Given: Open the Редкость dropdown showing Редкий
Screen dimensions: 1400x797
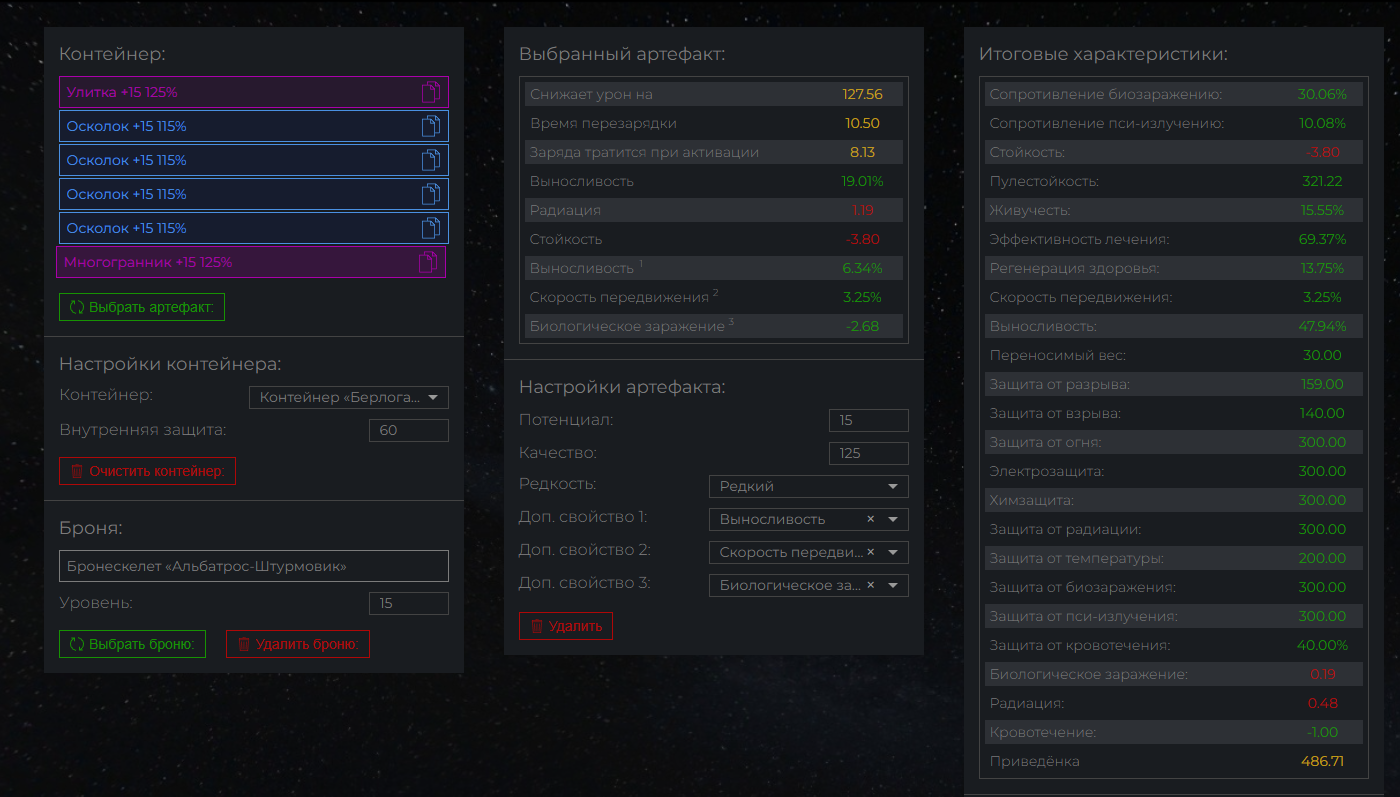Looking at the screenshot, I should tap(808, 487).
